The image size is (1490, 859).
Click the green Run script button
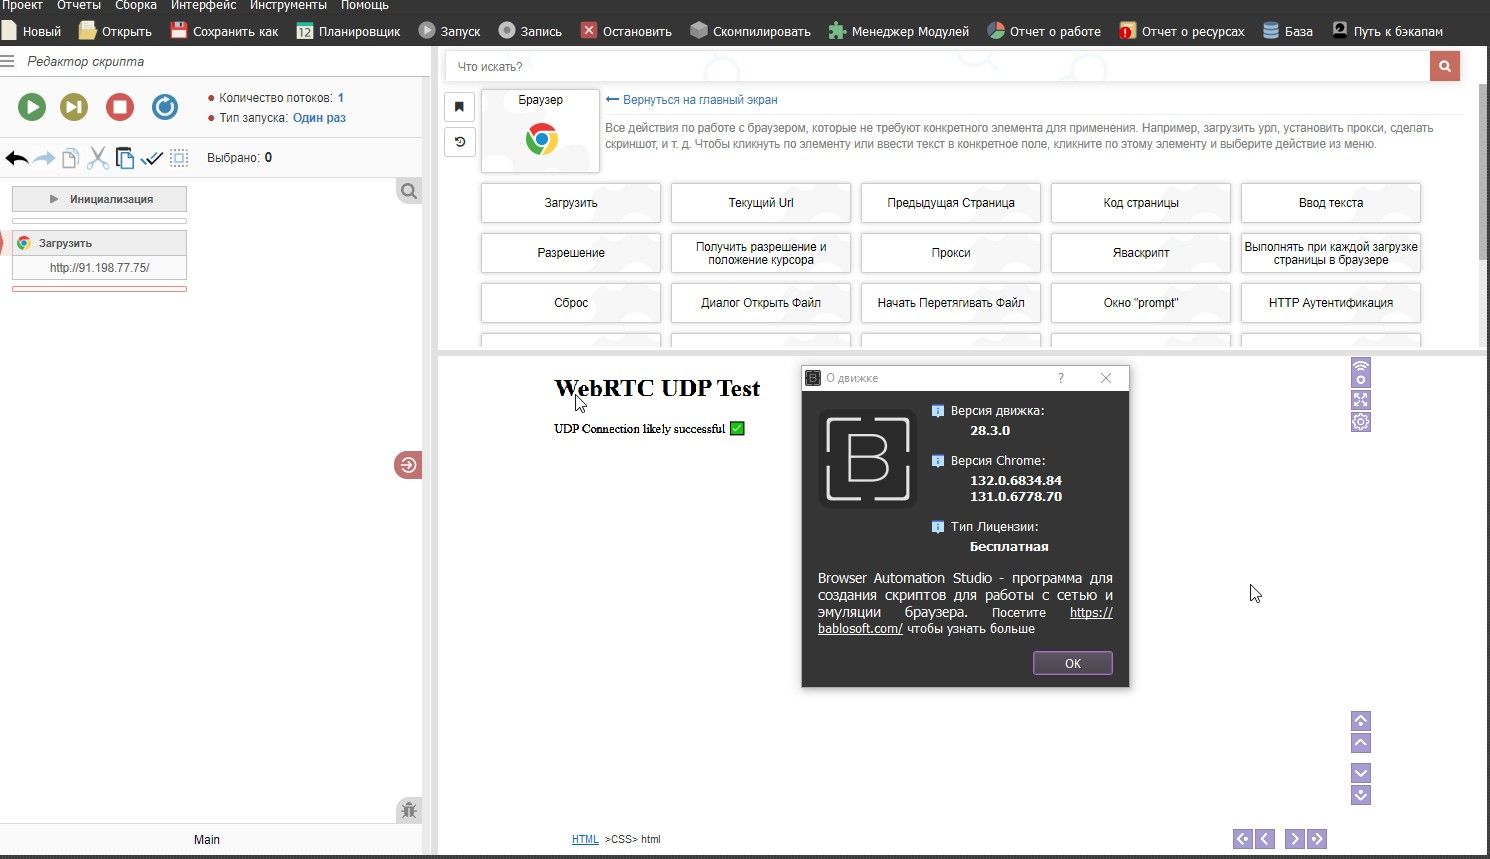32,107
